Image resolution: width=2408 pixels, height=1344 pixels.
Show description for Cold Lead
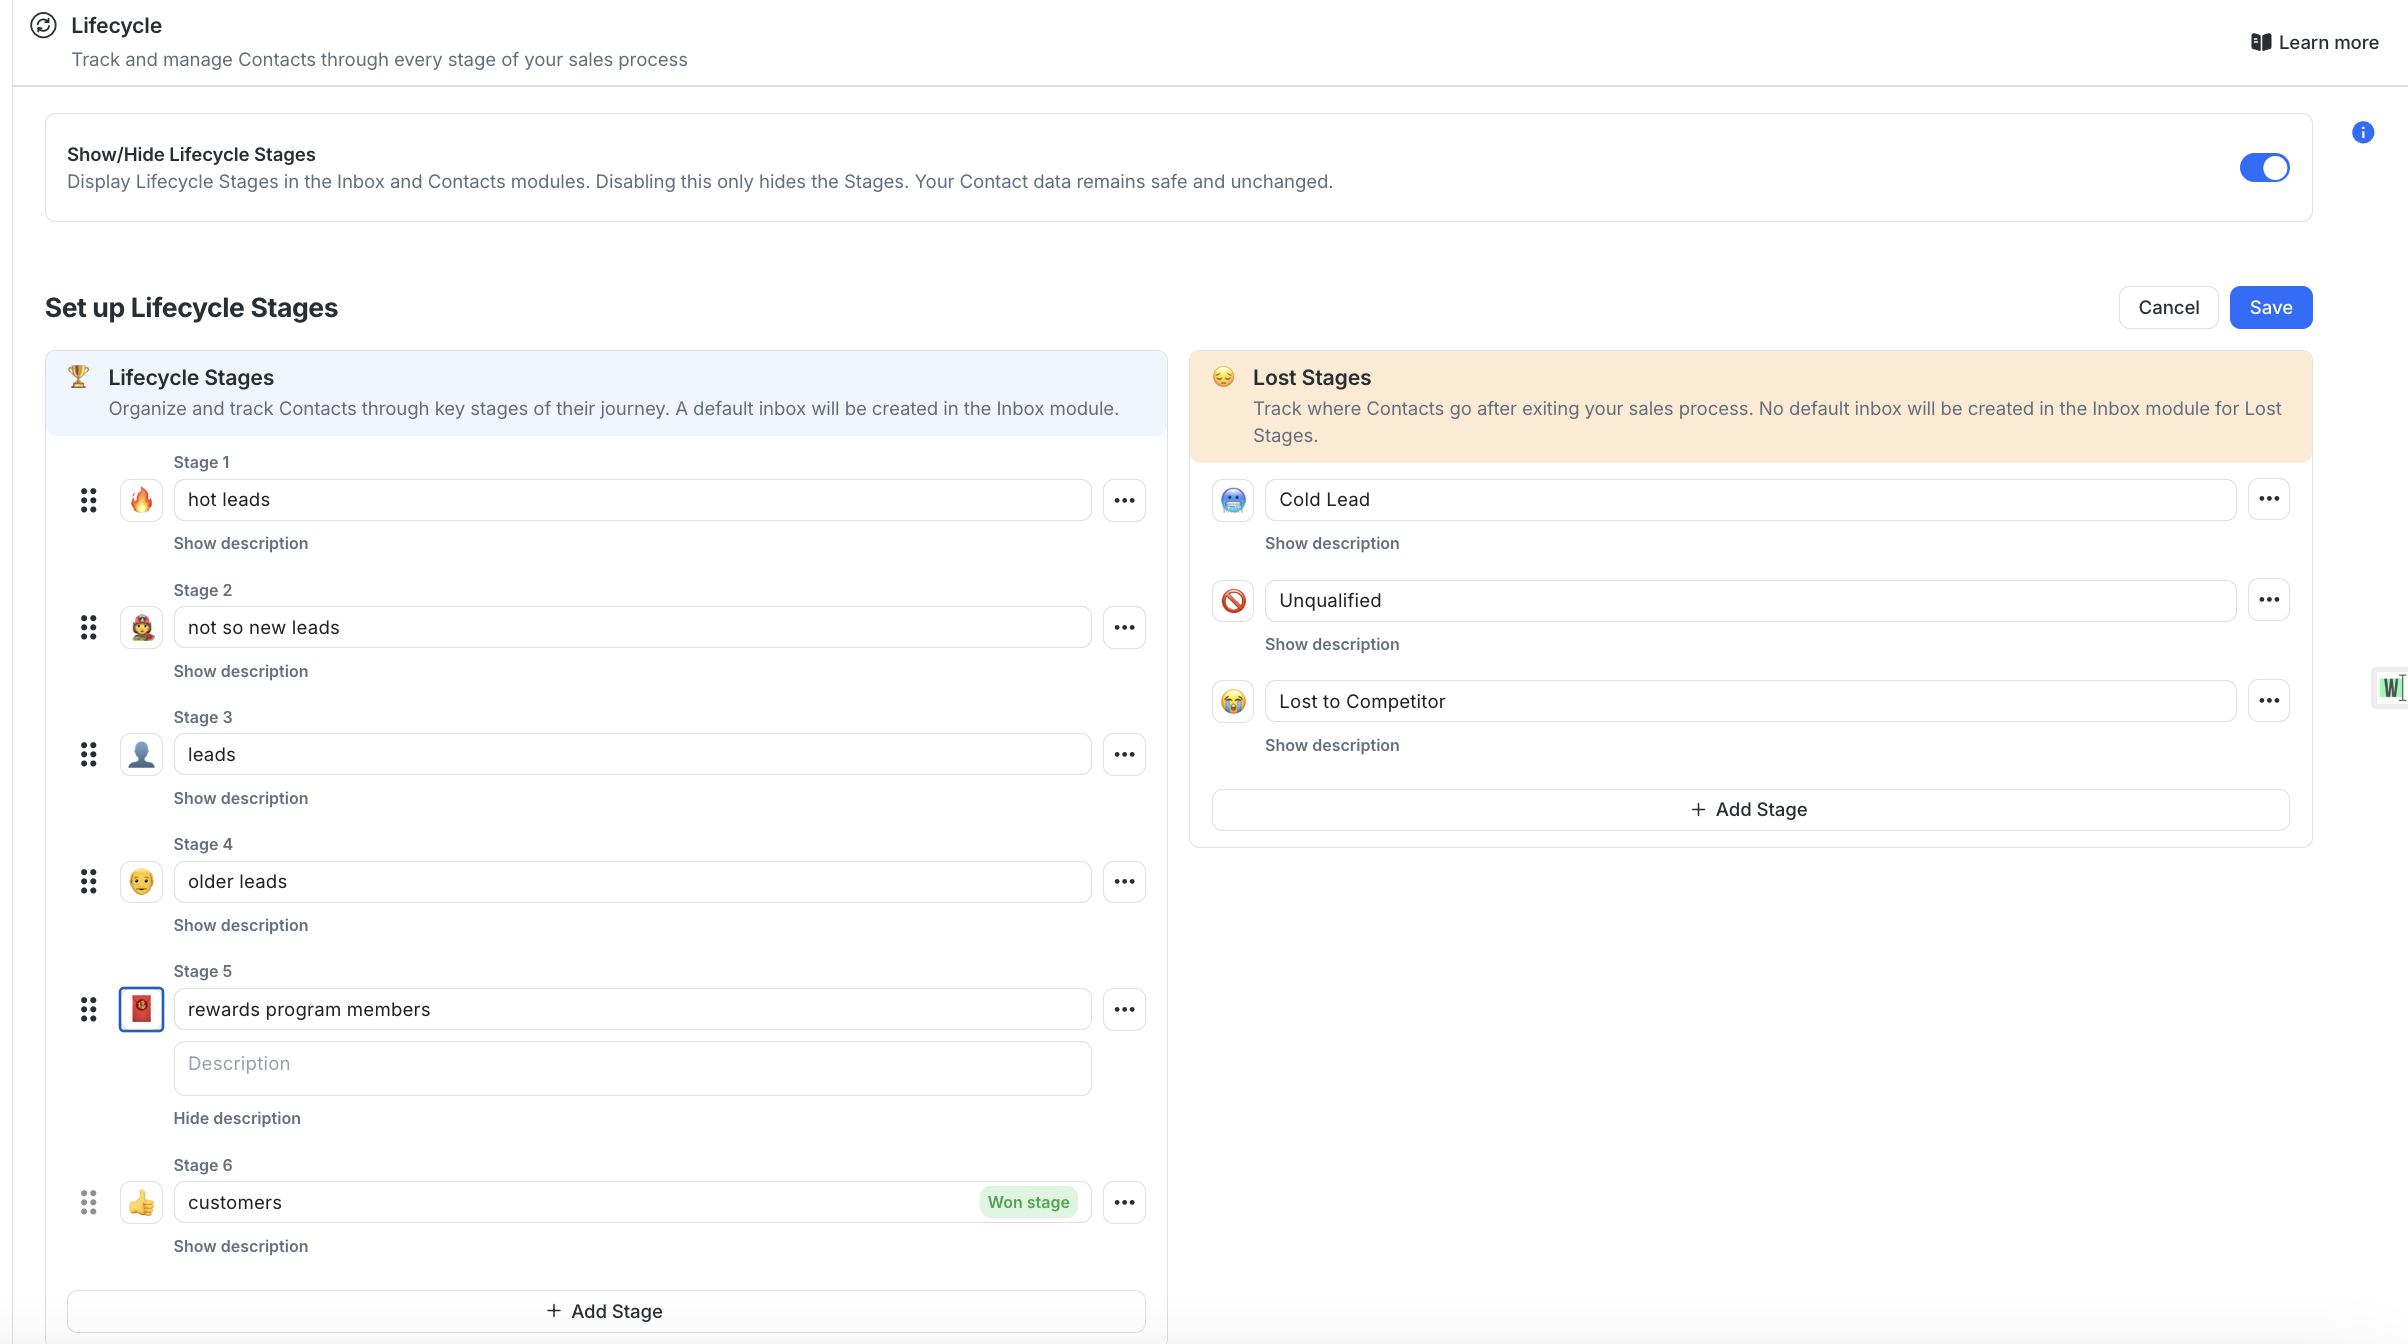coord(1331,543)
